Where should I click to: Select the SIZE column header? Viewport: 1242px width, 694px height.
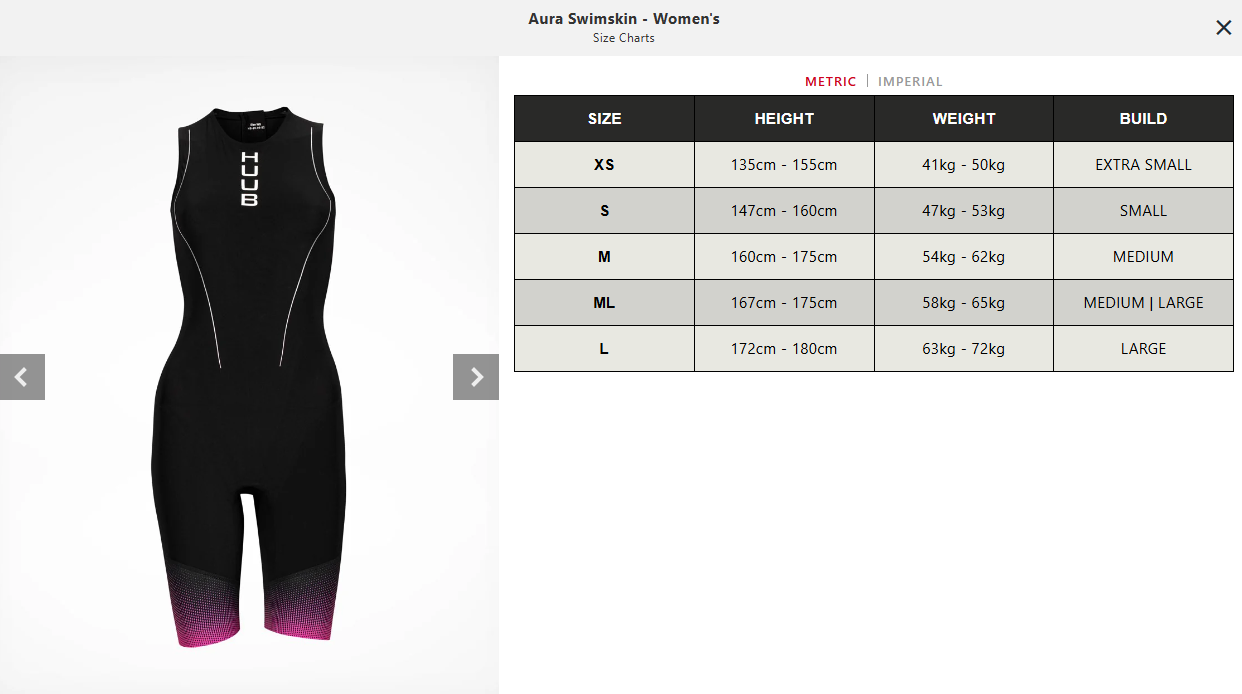coord(604,118)
